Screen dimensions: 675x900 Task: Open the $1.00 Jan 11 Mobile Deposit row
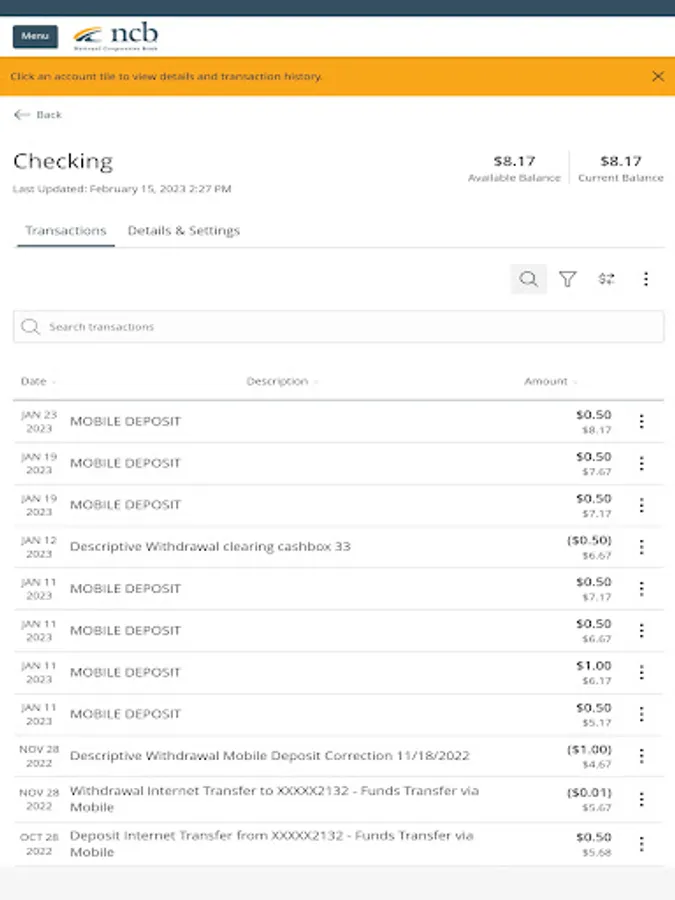pos(300,672)
